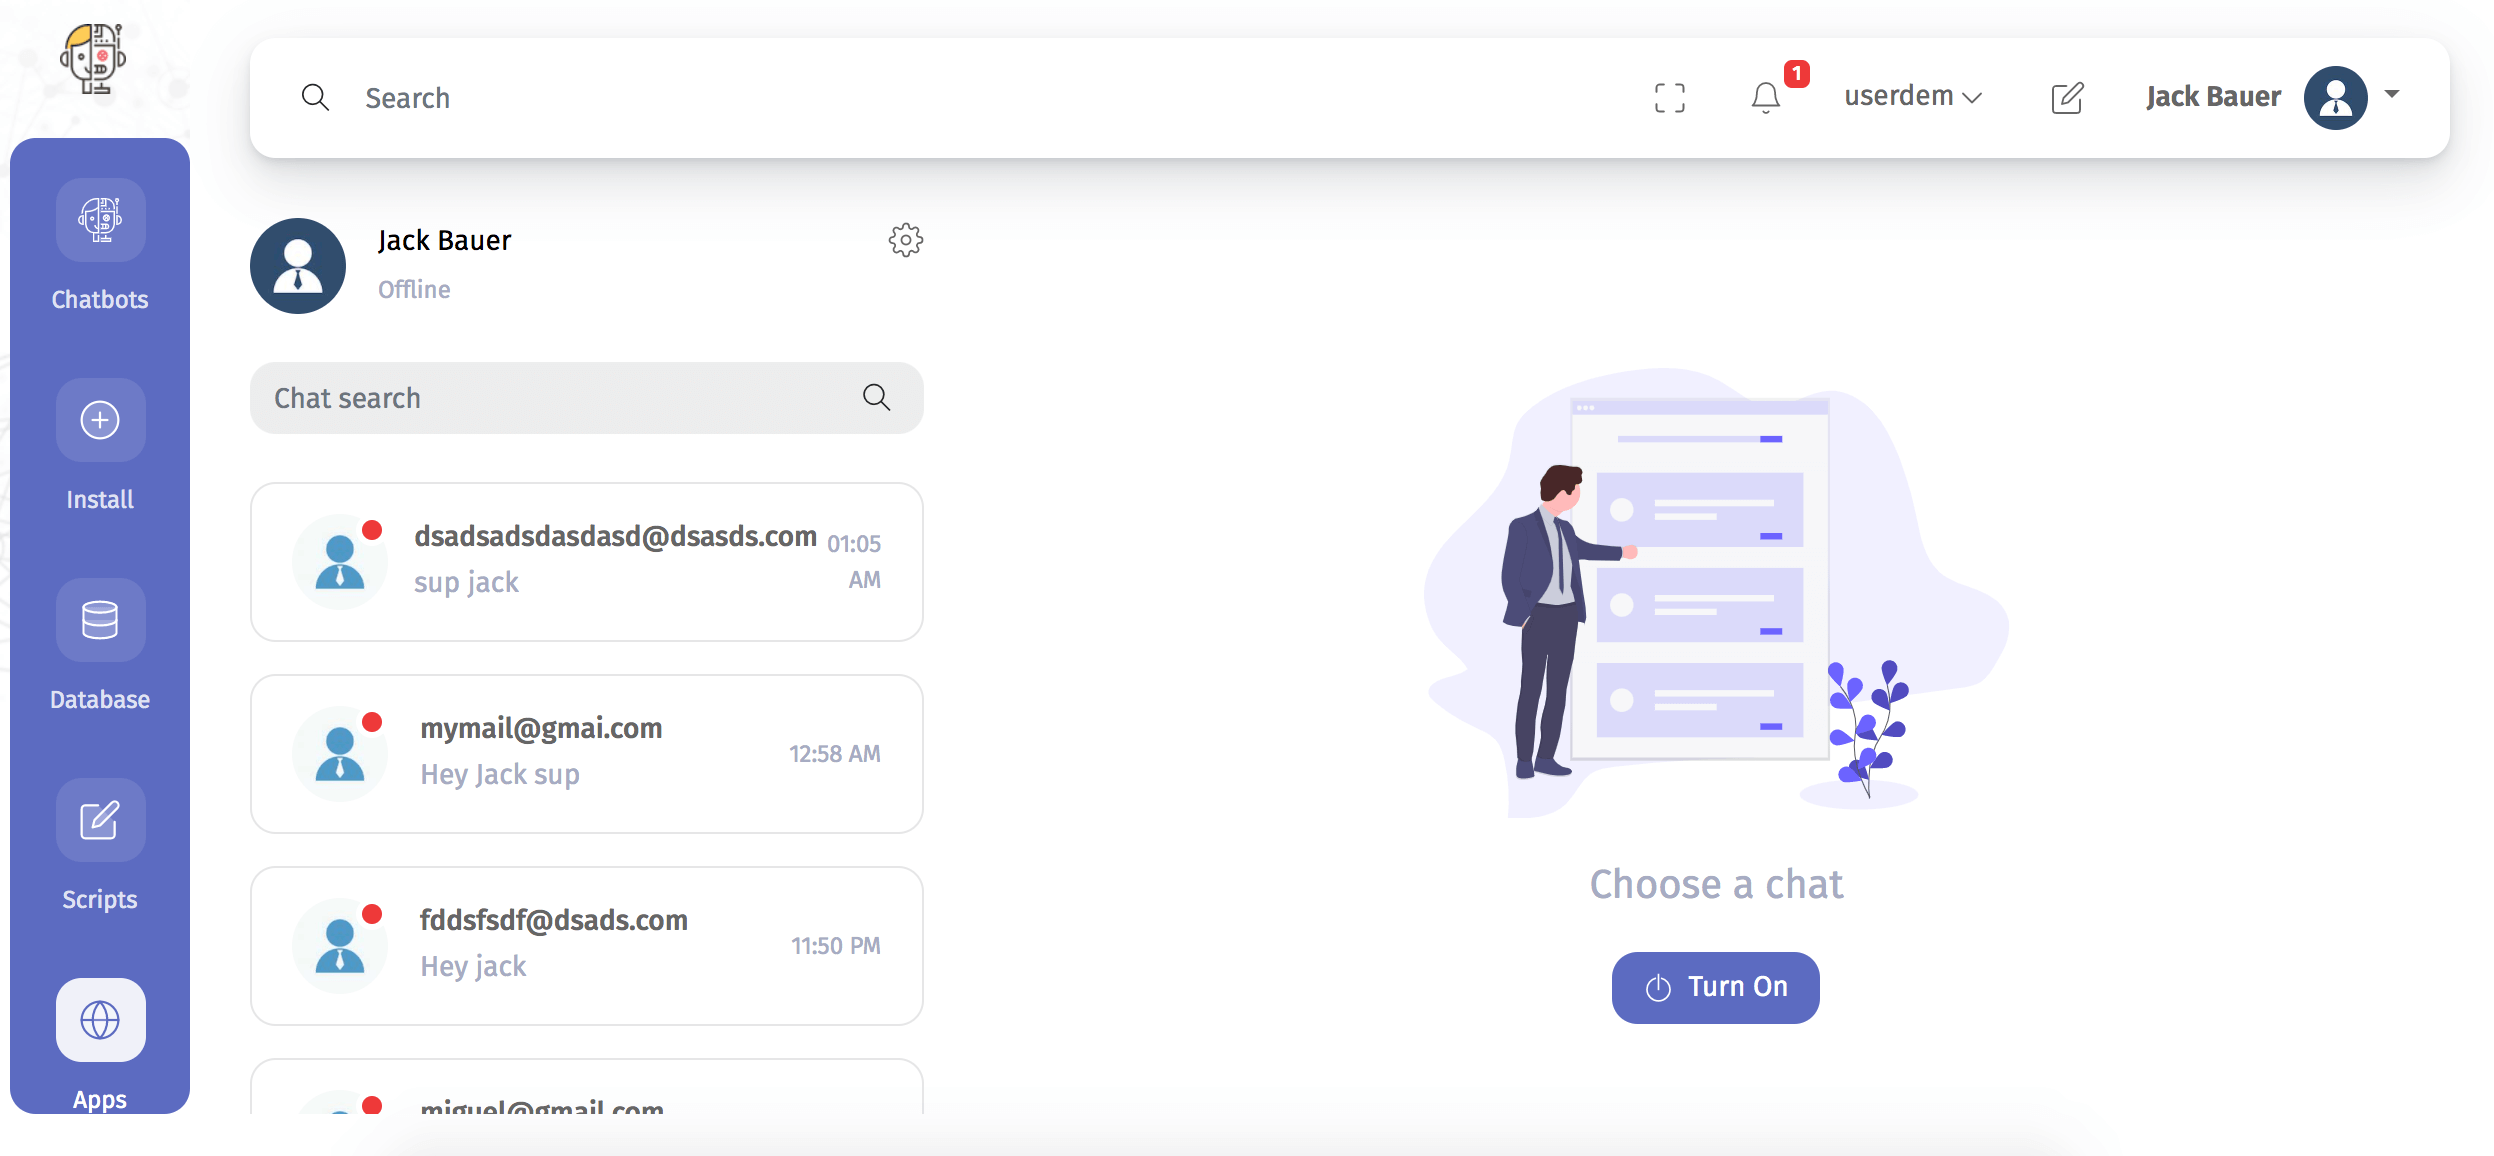This screenshot has height=1156, width=2494.
Task: Click Turn On button to enable chatbot
Action: 1718,986
